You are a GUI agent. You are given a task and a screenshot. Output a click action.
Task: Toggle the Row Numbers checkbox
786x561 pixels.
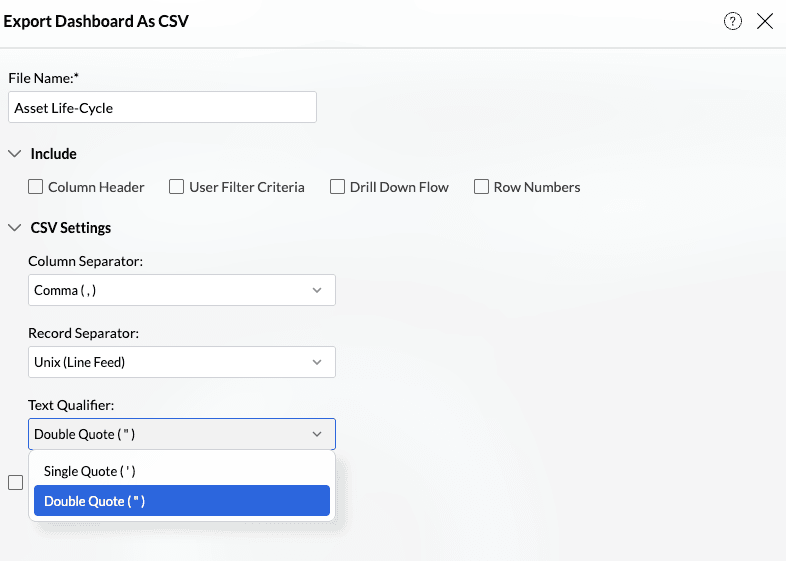481,187
